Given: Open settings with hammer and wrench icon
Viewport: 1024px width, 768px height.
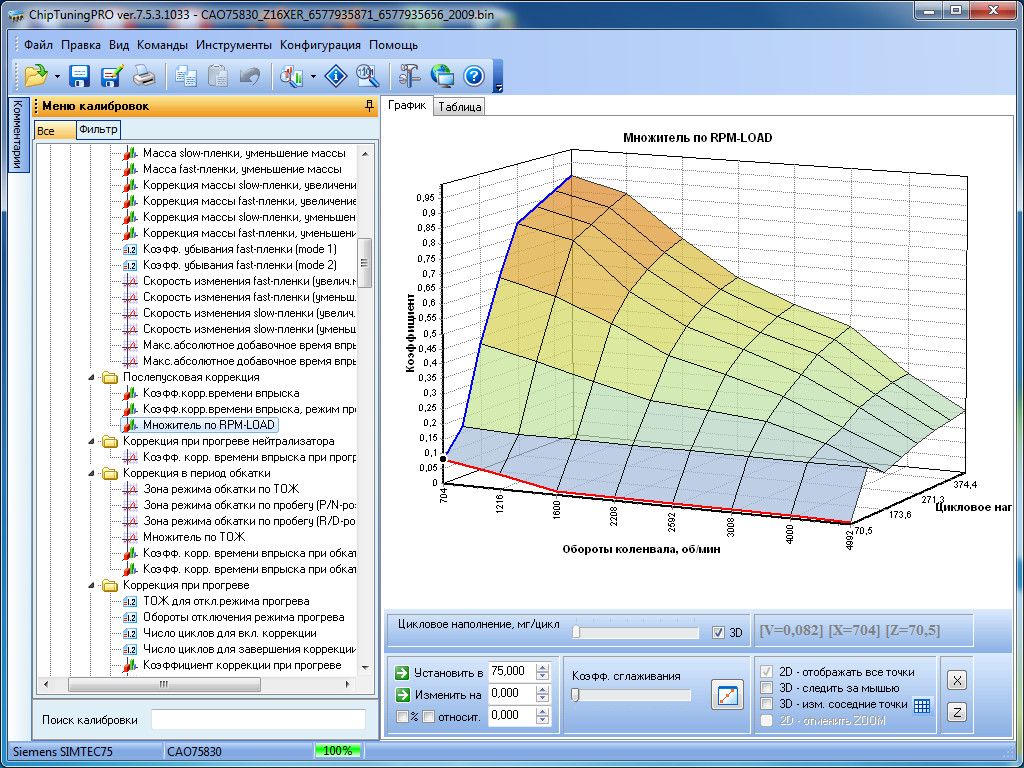Looking at the screenshot, I should (x=410, y=75).
